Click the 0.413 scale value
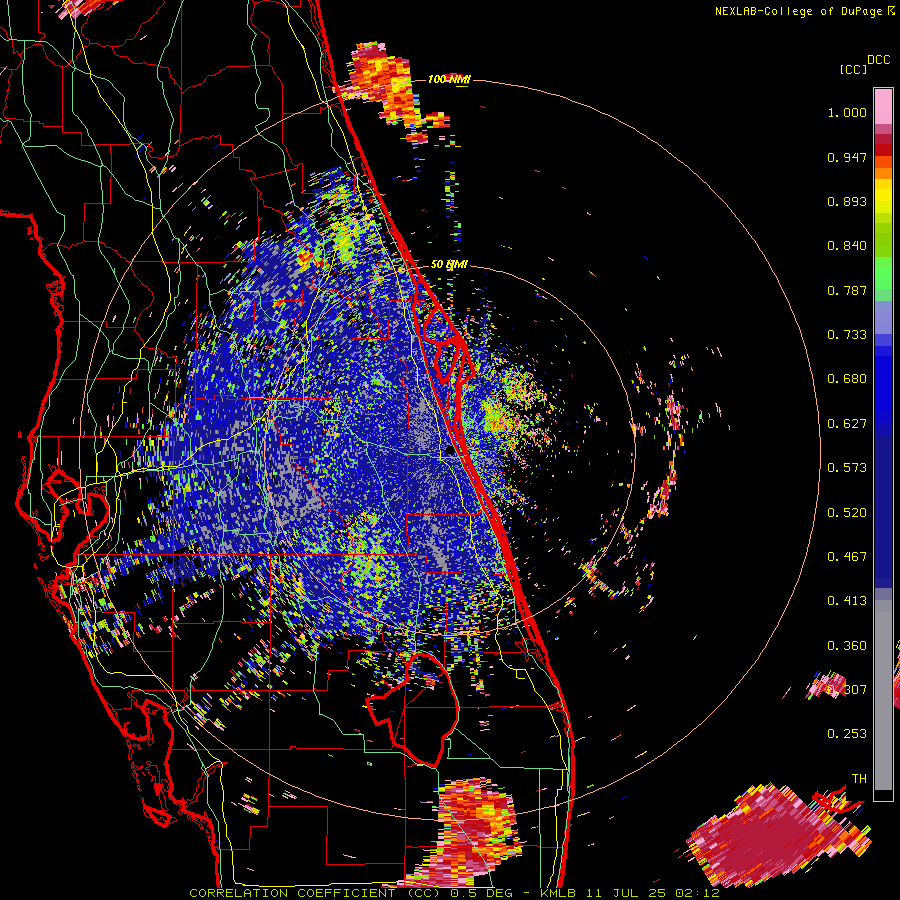Screen dimensions: 900x900 click(x=847, y=601)
